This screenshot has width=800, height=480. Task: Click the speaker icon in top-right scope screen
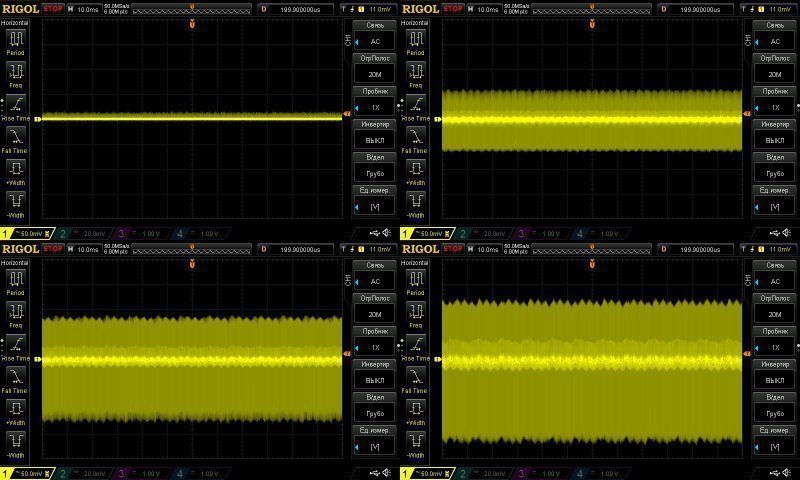786,233
